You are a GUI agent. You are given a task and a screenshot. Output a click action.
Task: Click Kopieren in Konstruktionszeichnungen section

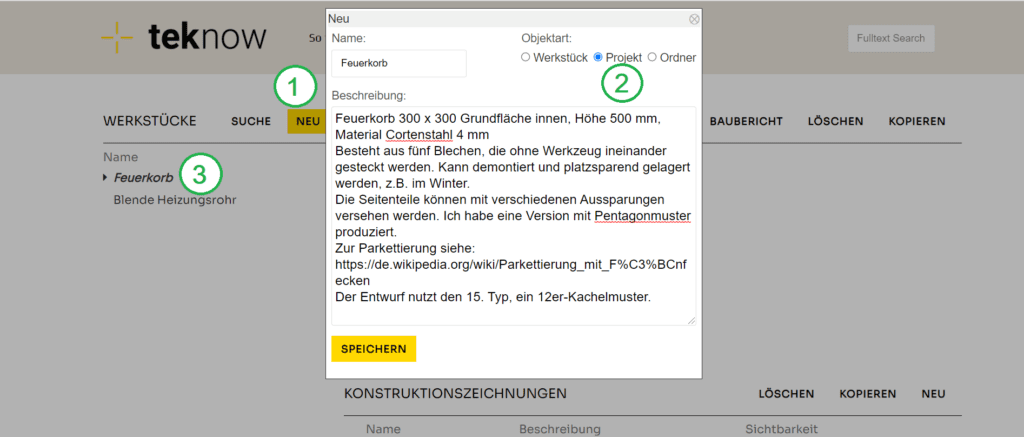(x=868, y=394)
